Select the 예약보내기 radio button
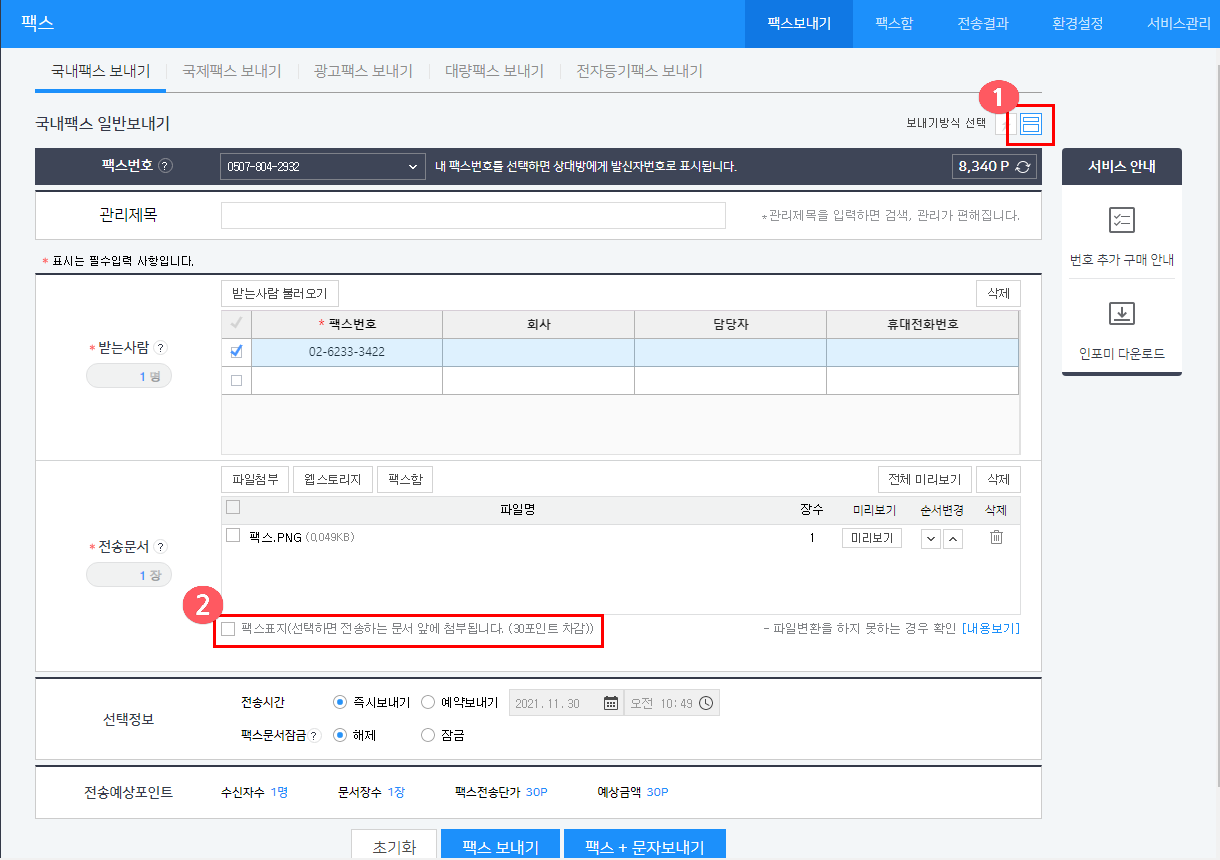The width and height of the screenshot is (1220, 860). pos(428,702)
